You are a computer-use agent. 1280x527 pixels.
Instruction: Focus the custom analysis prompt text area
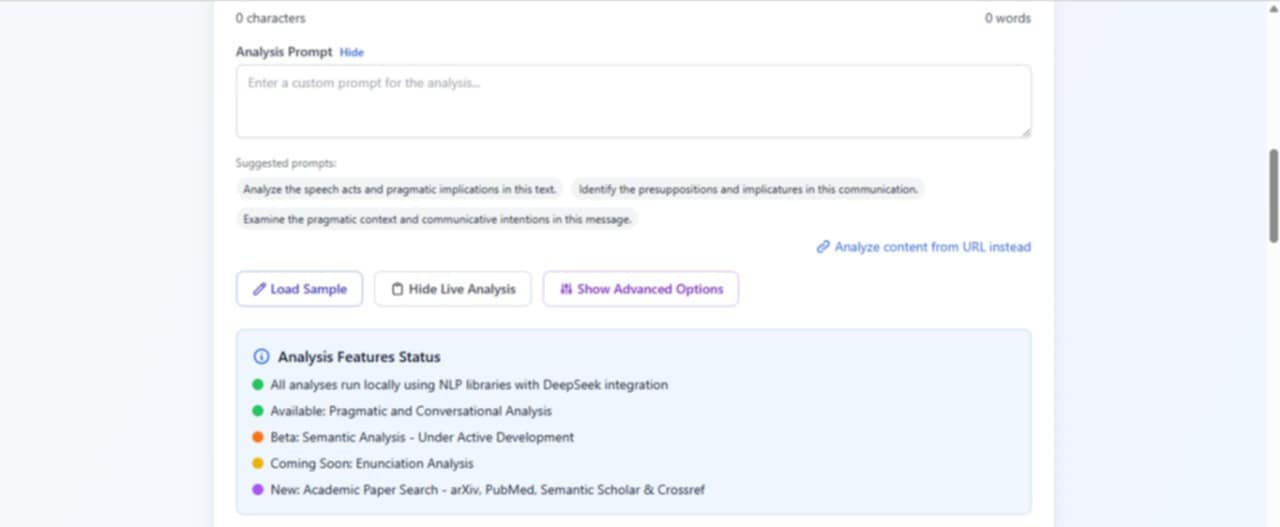pos(633,101)
